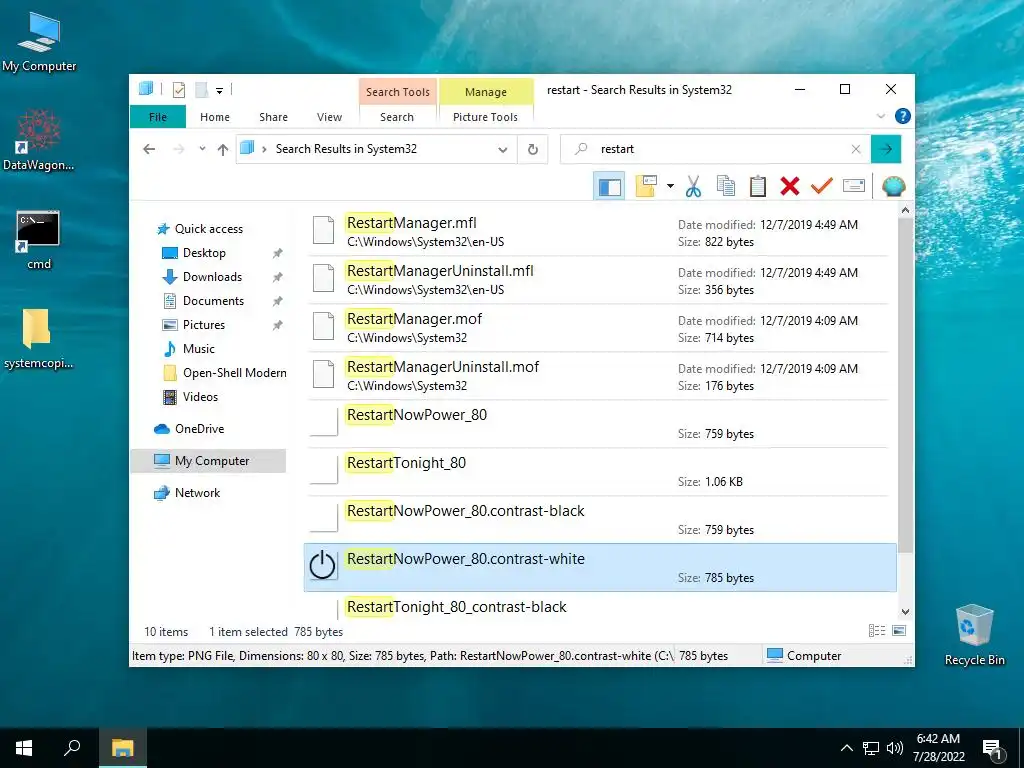The height and width of the screenshot is (768, 1024).
Task: Click the Cut scissors icon
Action: [x=694, y=187]
